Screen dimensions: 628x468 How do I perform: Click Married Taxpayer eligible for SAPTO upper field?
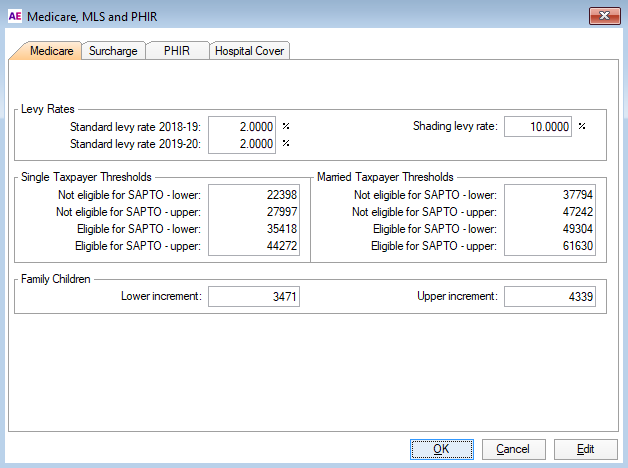(549, 245)
